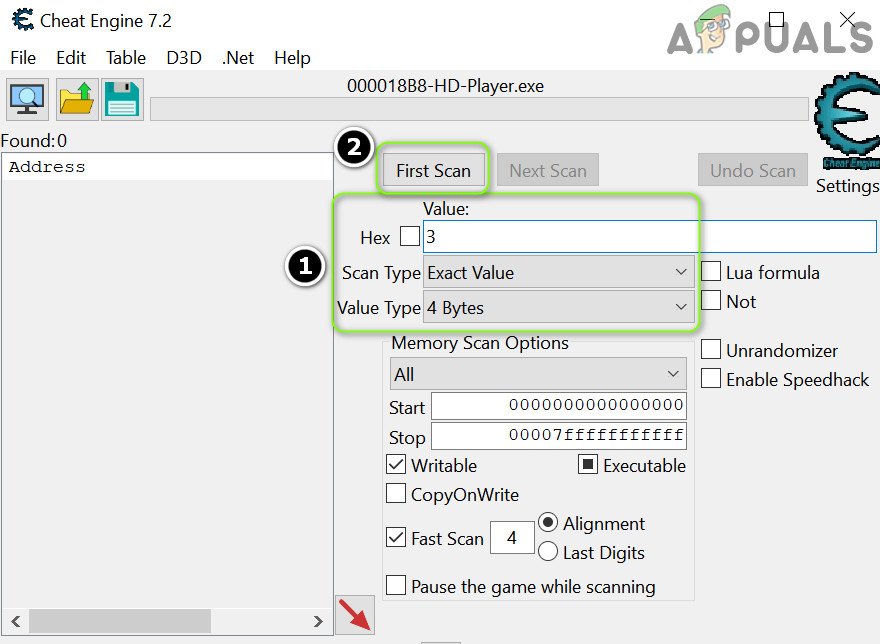Click the red arrow add-address icon
This screenshot has width=880, height=644.
(x=355, y=615)
